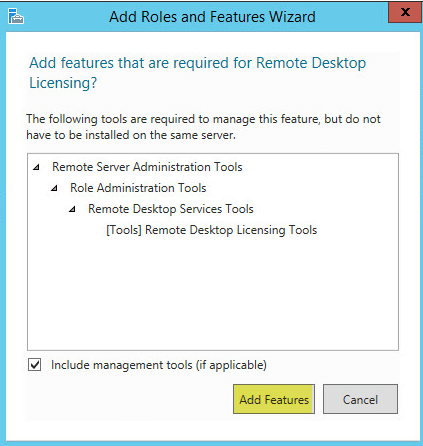Cancel adding the required features
The height and width of the screenshot is (446, 423).
360,399
